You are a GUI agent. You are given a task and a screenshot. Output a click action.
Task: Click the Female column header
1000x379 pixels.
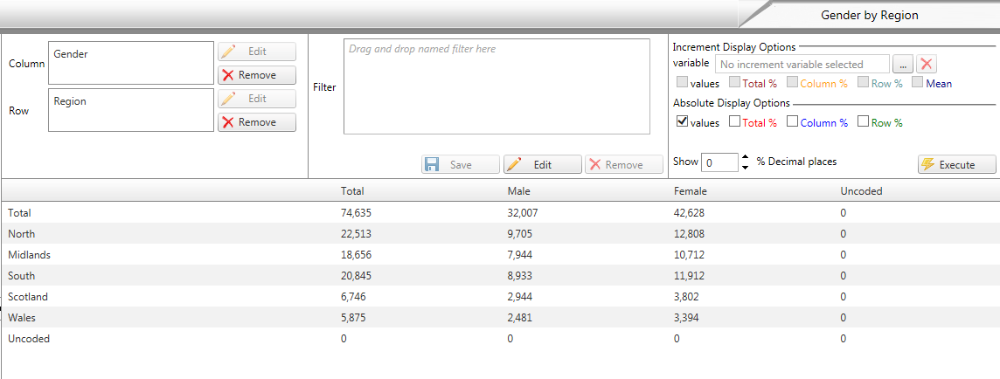[x=690, y=191]
